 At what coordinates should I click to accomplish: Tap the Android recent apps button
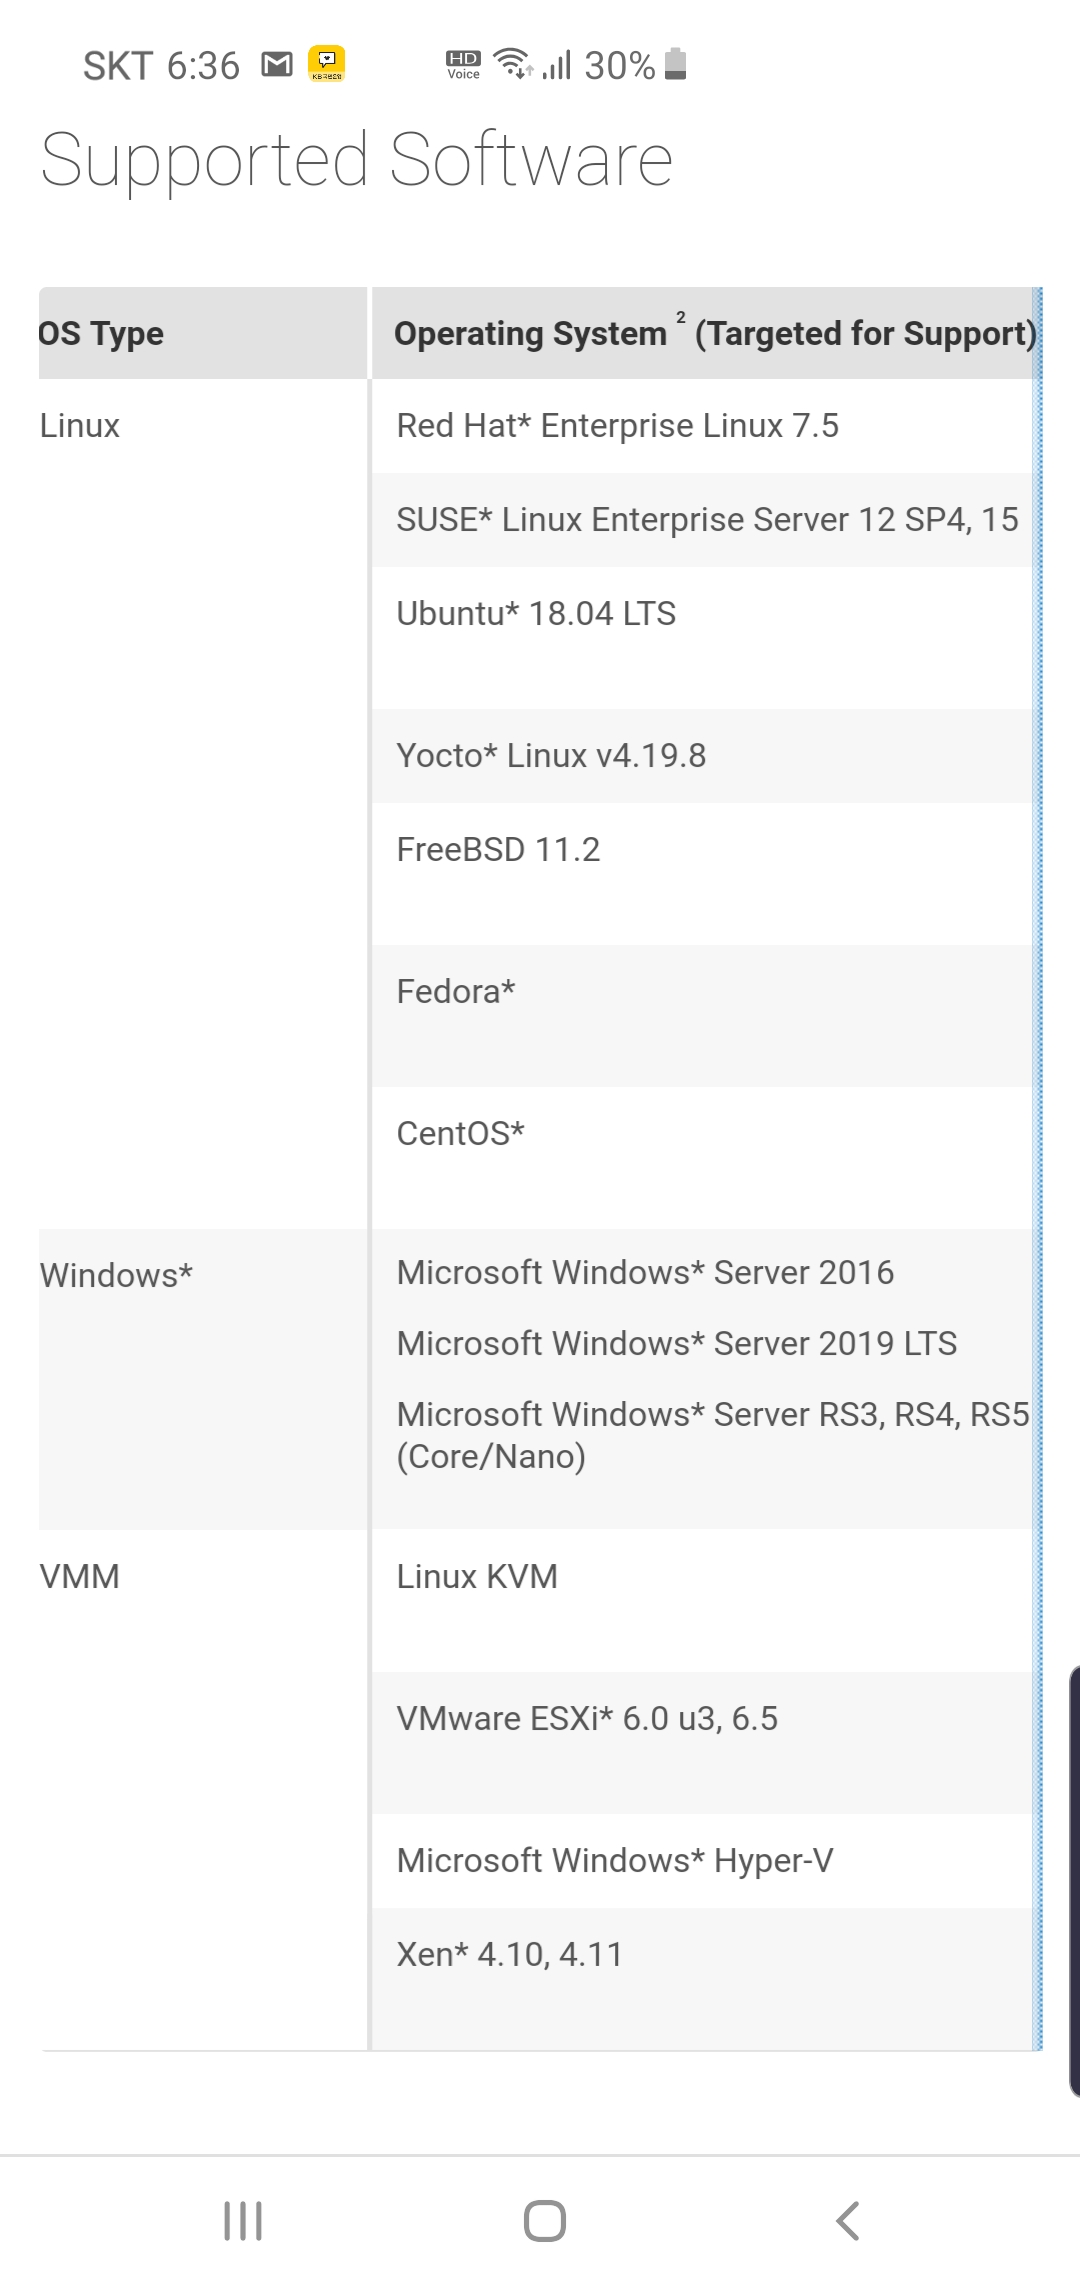243,2220
